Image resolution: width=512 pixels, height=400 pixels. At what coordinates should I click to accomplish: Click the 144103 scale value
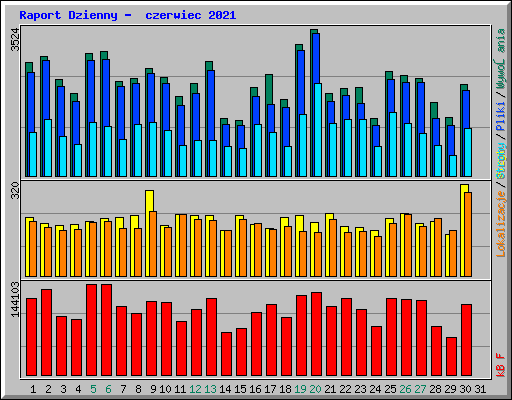[x=15, y=299]
